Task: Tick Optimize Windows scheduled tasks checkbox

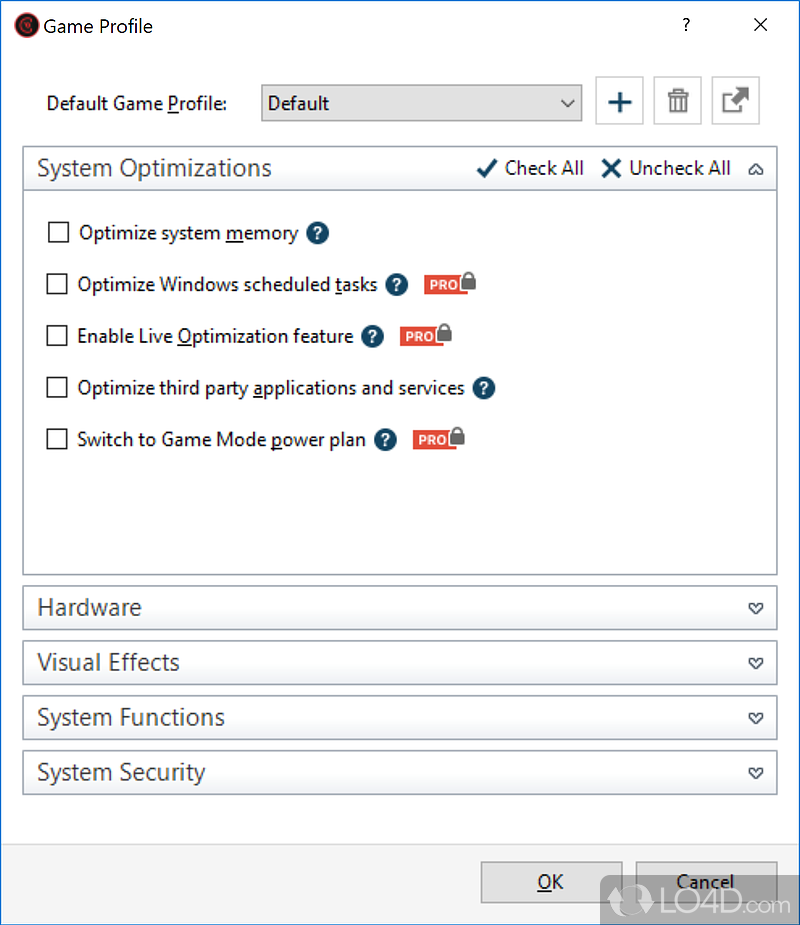Action: point(57,285)
